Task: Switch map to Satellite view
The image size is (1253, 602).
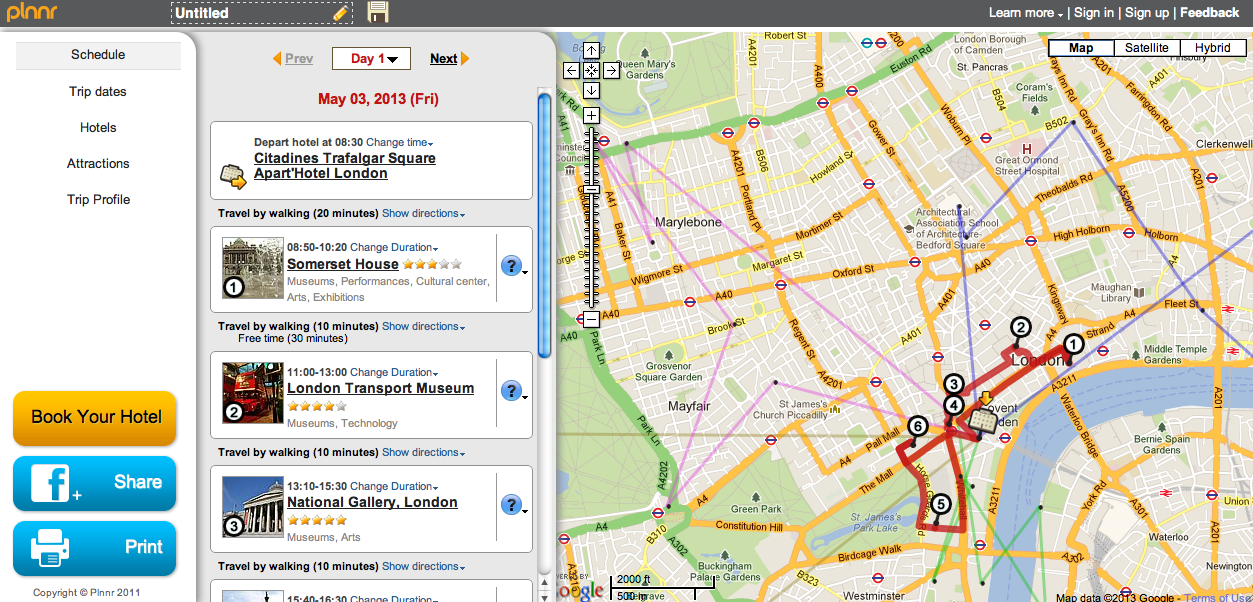Action: 1146,48
